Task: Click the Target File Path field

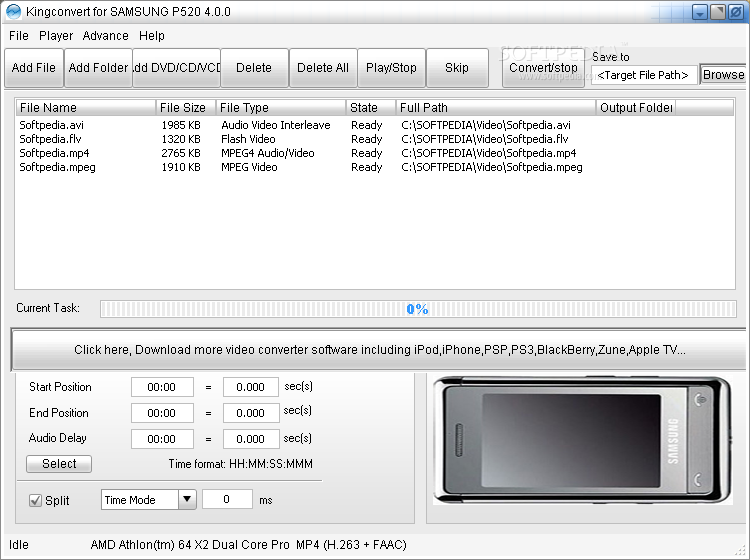Action: click(644, 75)
